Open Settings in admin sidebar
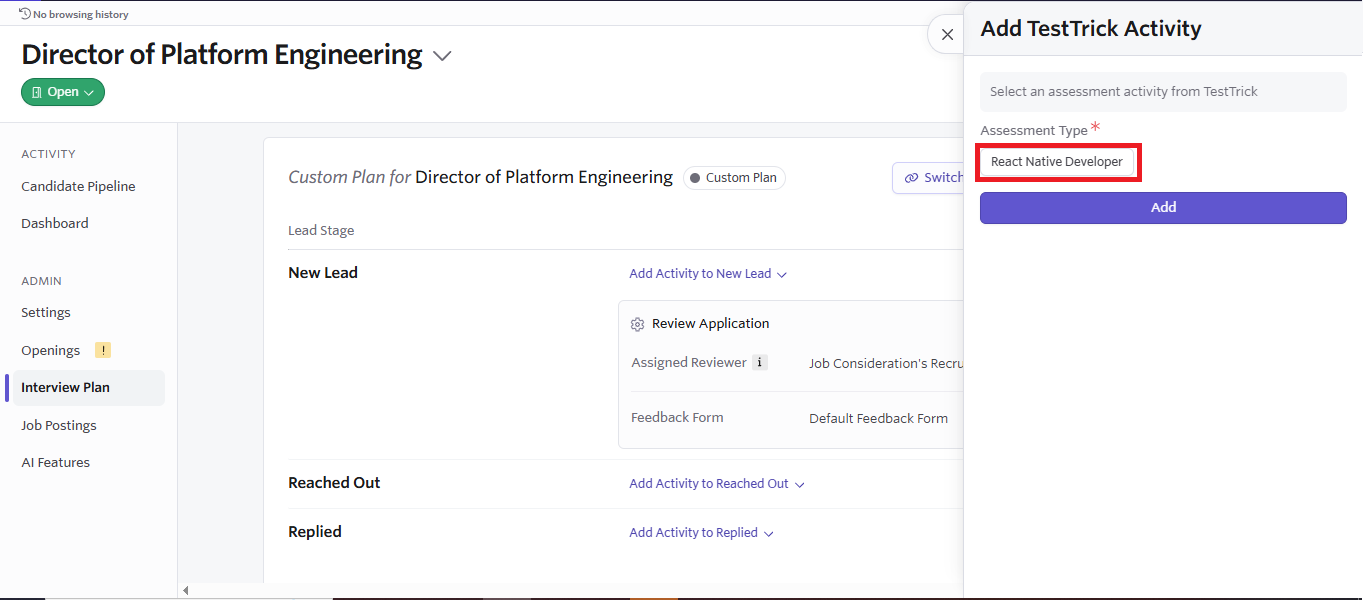Viewport: 1363px width, 600px height. coord(46,312)
